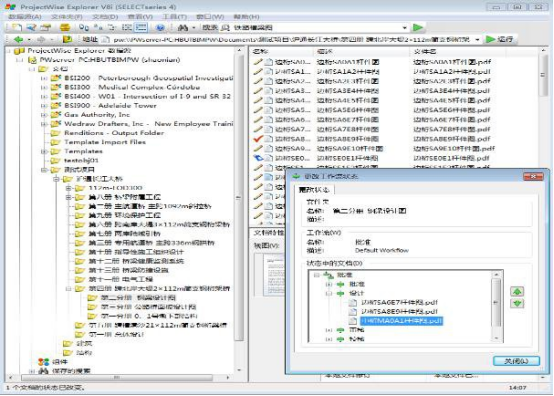Collapse the root workflow node in the dialog tree

point(317,275)
